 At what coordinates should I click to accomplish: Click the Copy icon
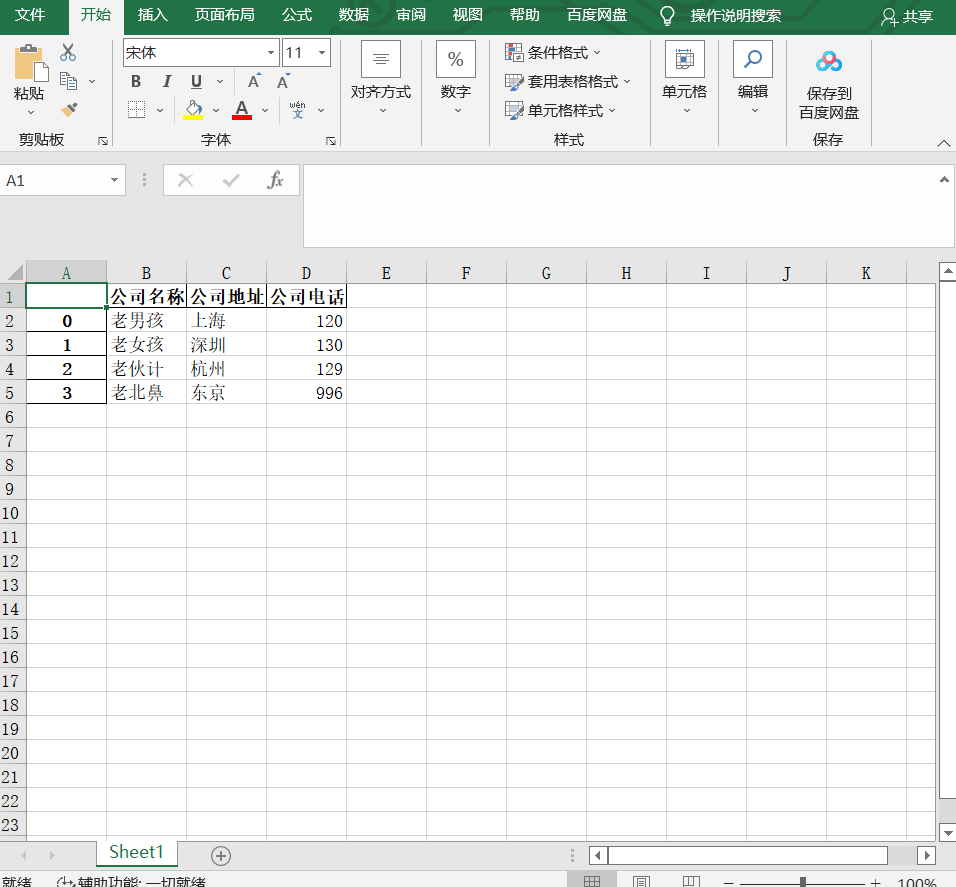pyautogui.click(x=68, y=80)
